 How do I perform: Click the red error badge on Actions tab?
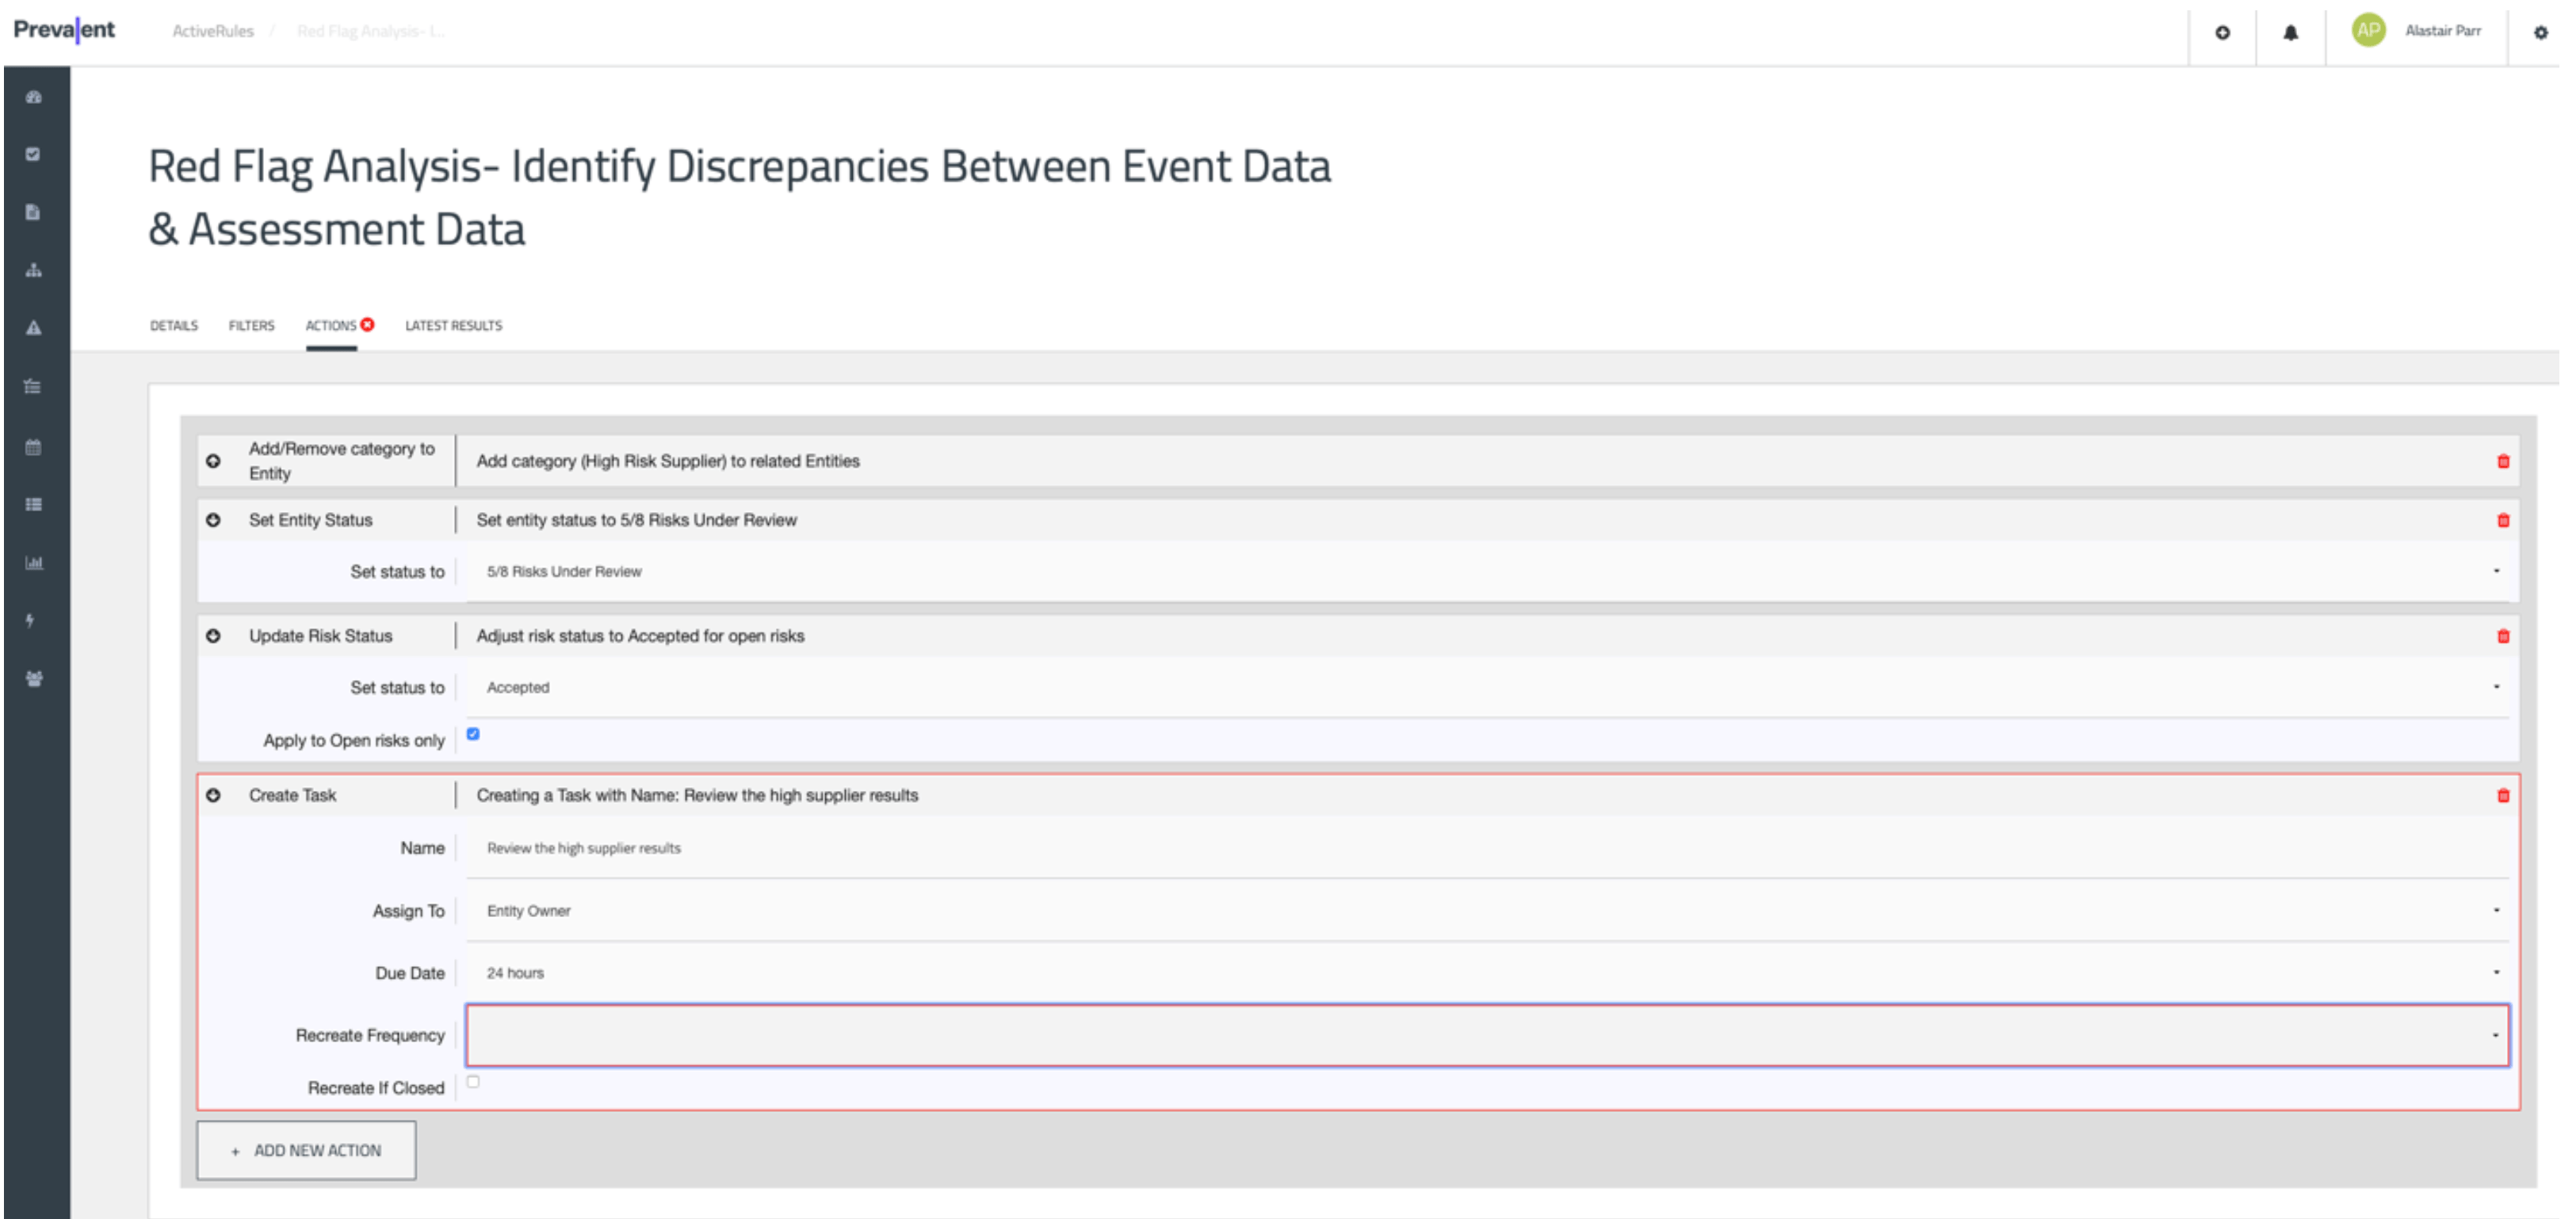pyautogui.click(x=368, y=324)
